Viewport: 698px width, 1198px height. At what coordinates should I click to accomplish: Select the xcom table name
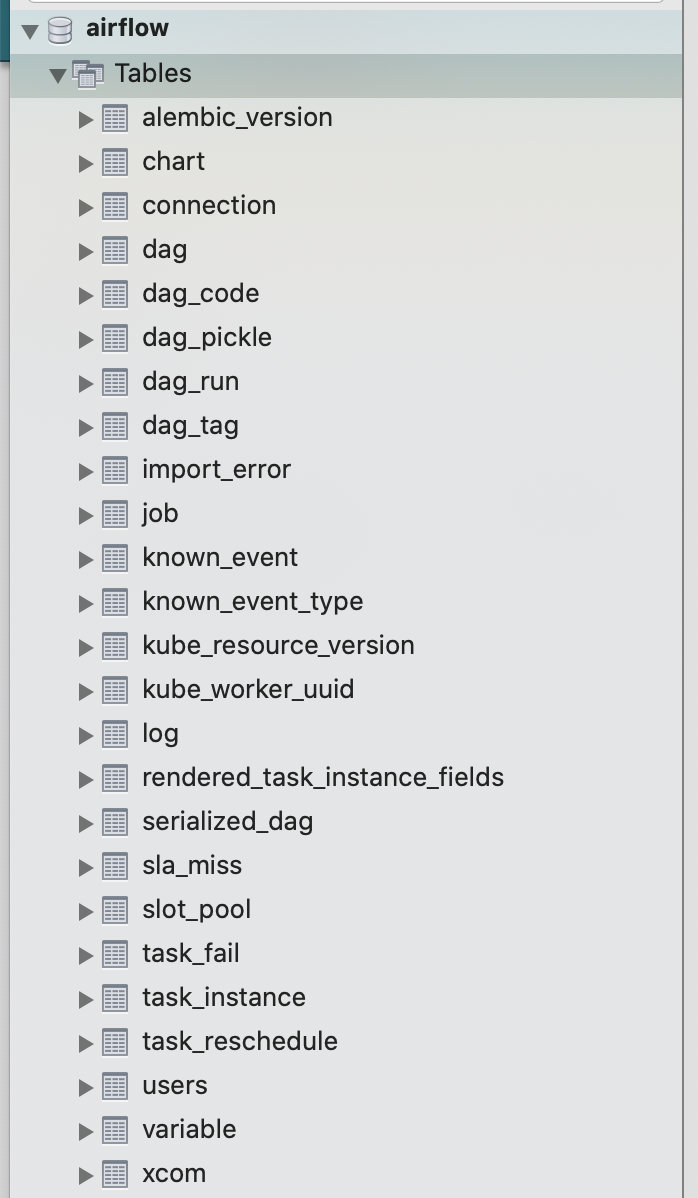(174, 1174)
